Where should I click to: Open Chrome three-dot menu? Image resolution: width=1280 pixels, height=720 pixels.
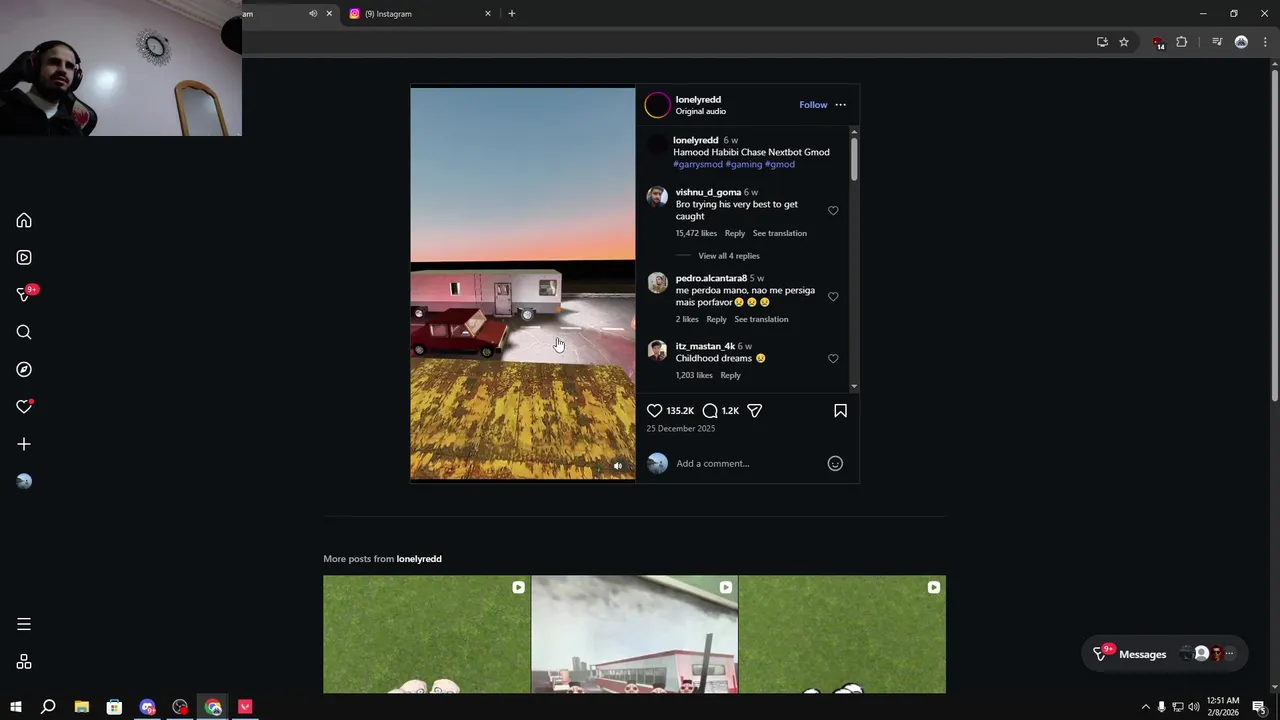[1265, 42]
